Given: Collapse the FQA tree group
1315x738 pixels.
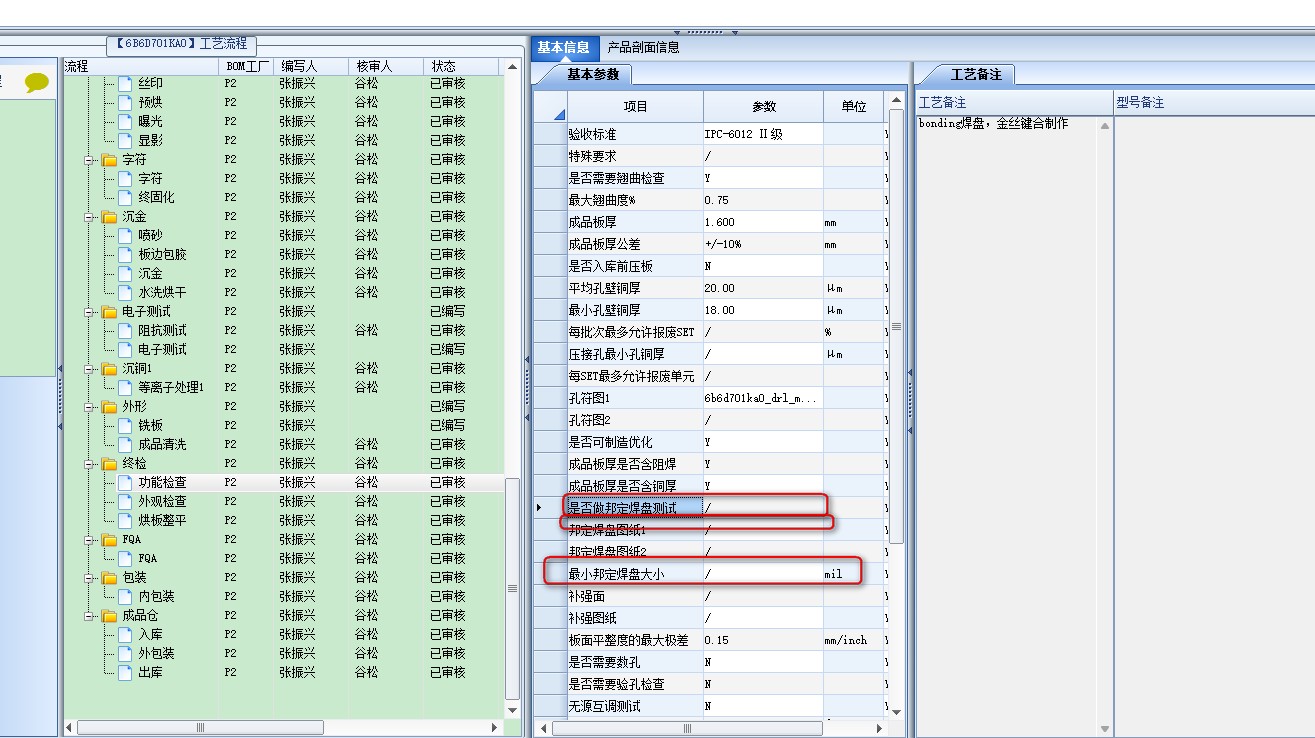Looking at the screenshot, I should pyautogui.click(x=89, y=539).
